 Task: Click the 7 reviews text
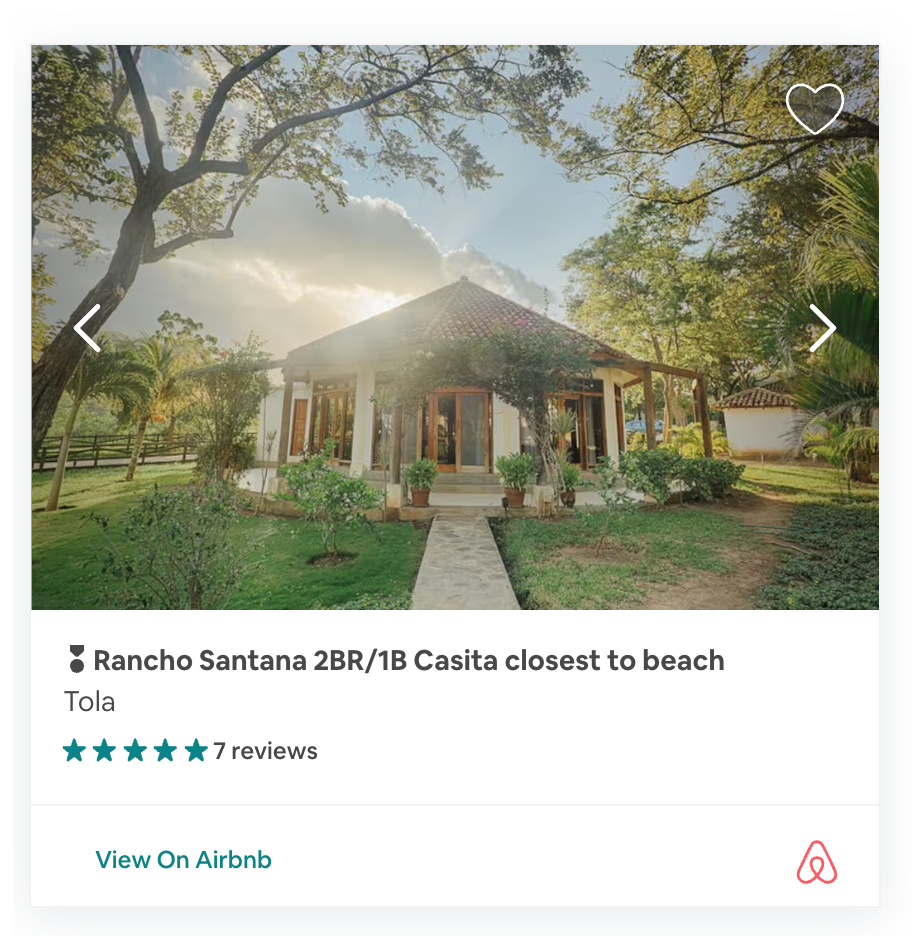point(265,751)
